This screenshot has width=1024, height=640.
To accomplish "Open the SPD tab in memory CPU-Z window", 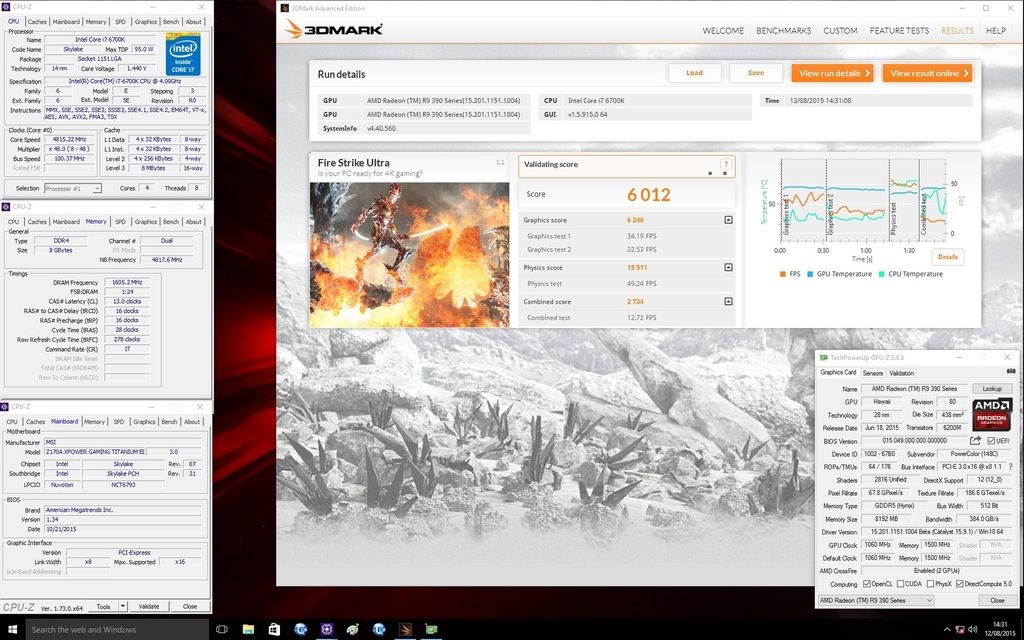I will point(120,221).
